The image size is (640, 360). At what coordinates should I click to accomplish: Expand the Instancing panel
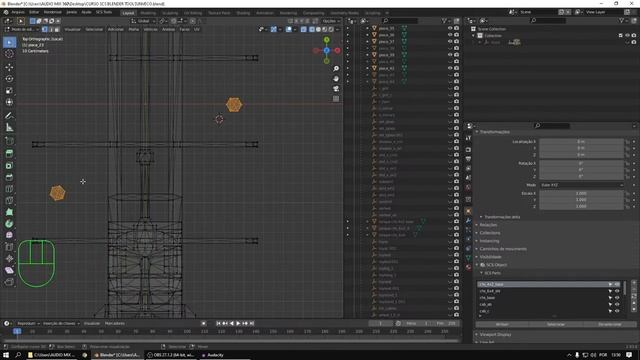tap(489, 241)
